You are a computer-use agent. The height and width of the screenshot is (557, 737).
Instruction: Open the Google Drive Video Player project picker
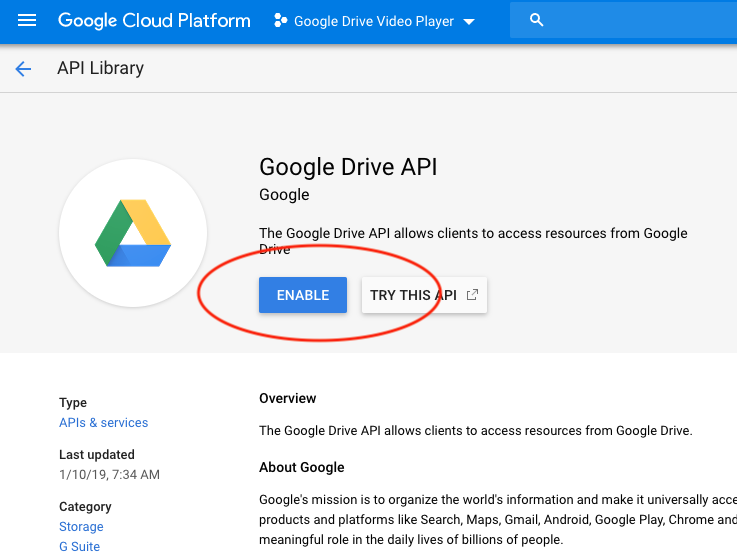(374, 22)
